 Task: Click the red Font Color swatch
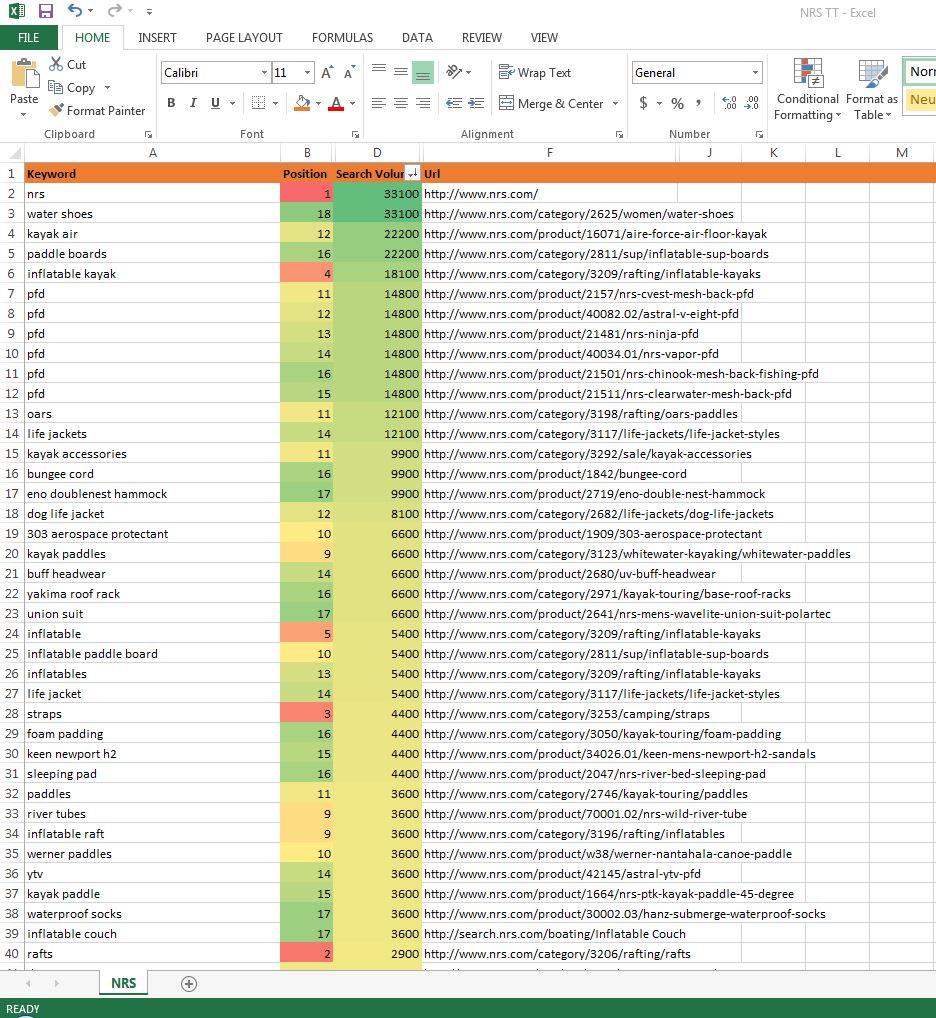[334, 108]
